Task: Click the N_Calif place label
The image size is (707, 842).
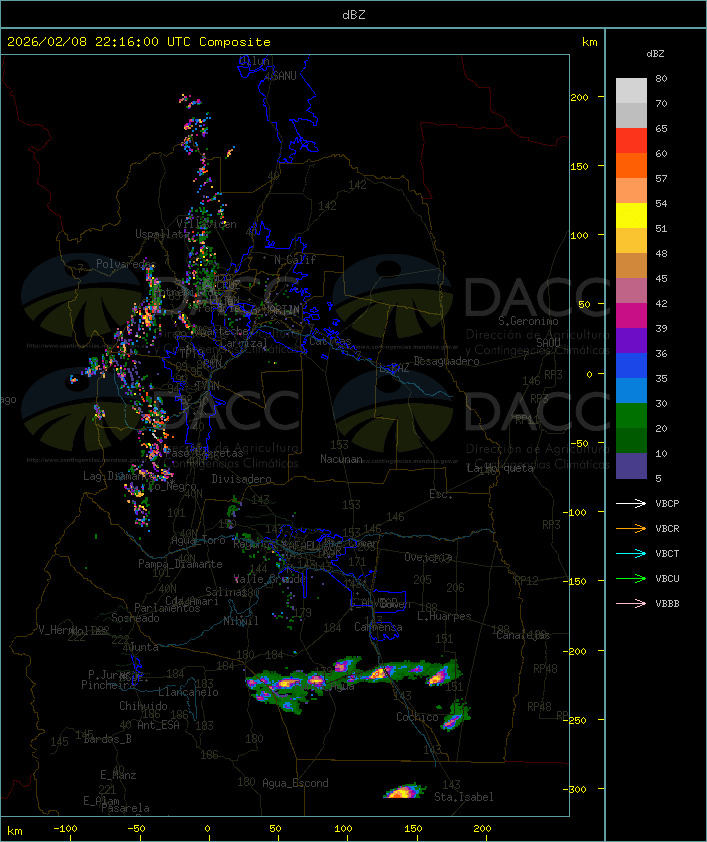Action: coord(295,260)
